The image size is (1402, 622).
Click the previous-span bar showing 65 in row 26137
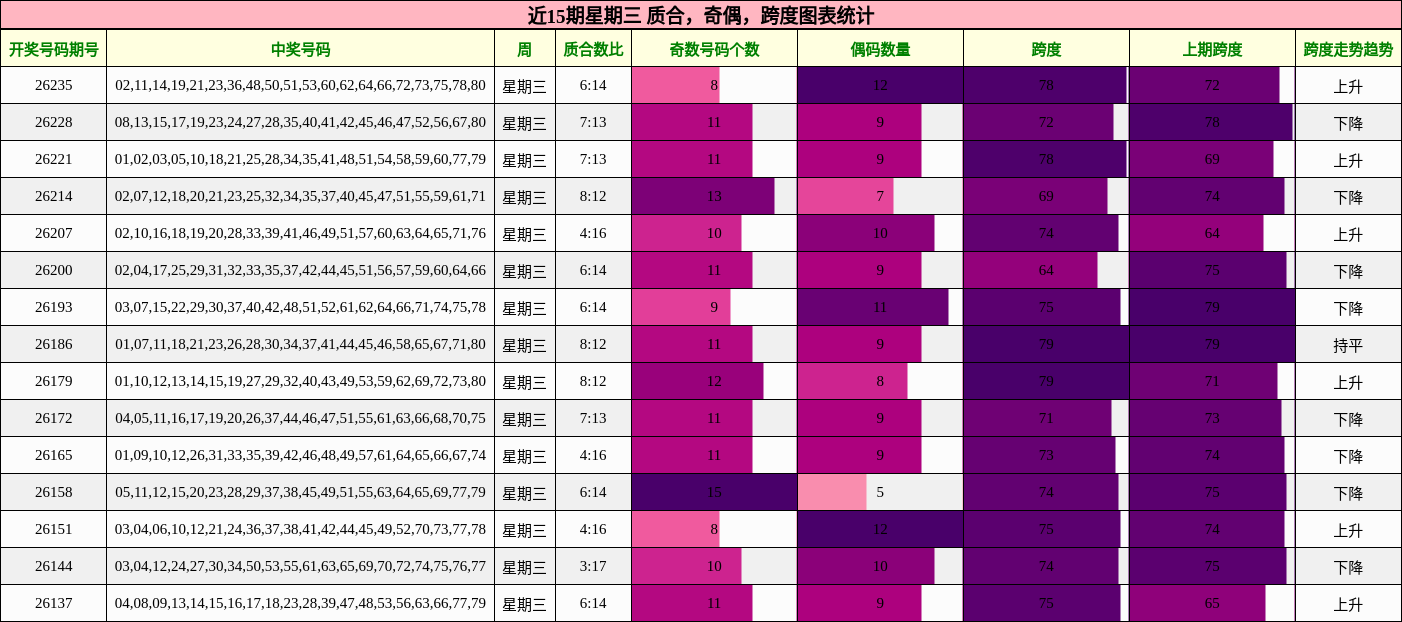1198,603
